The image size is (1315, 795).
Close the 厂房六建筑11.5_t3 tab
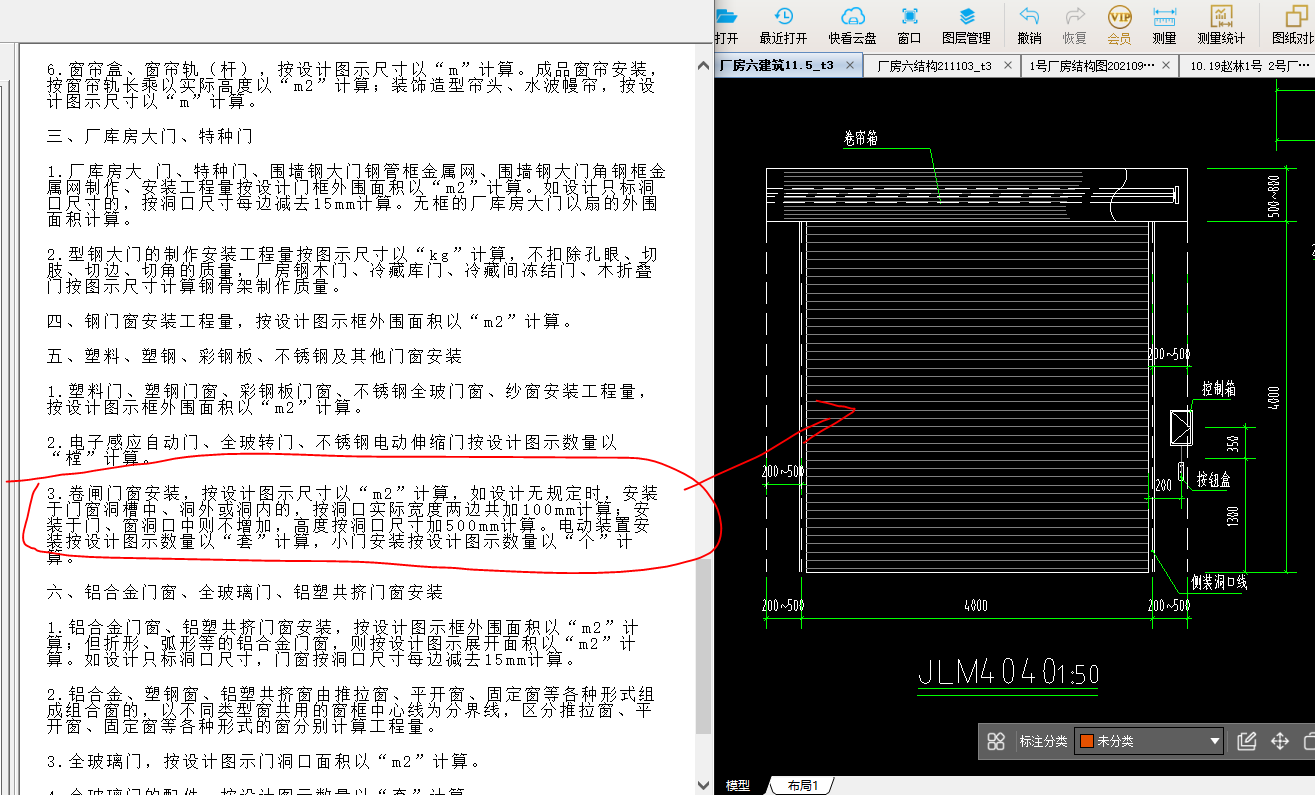pyautogui.click(x=850, y=65)
